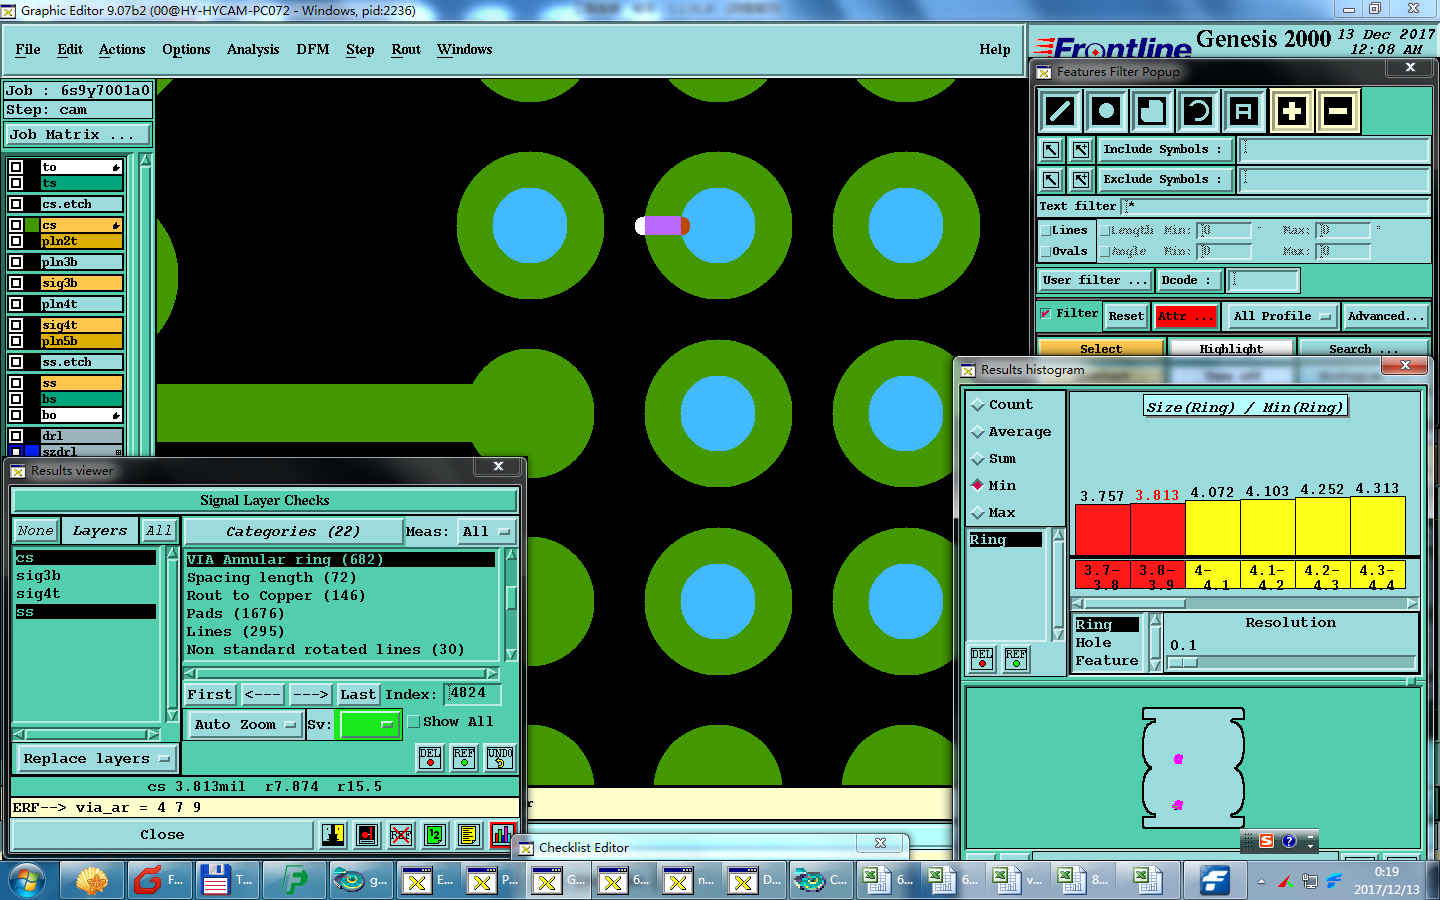Toggle the Filter checkbox
This screenshot has height=900, width=1440.
[x=1046, y=314]
